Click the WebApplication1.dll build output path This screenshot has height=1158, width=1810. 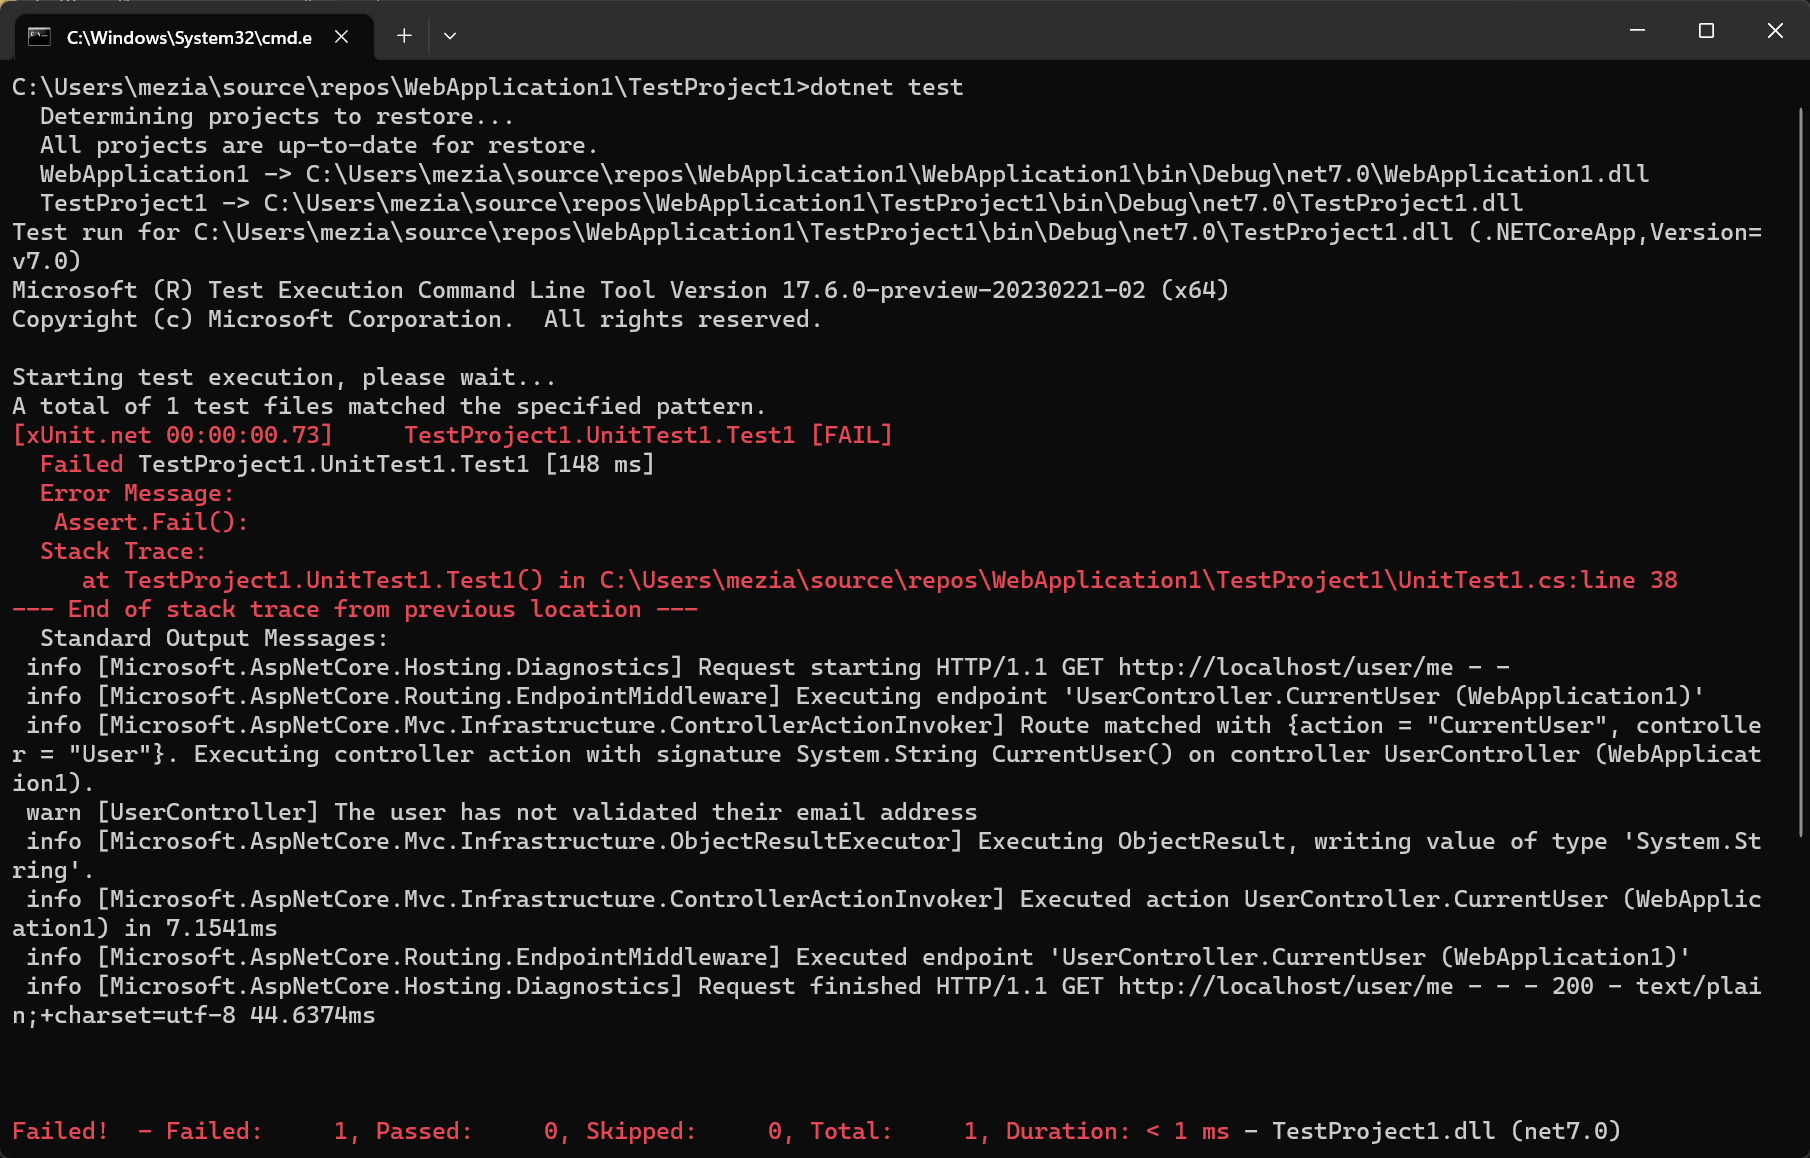pyautogui.click(x=976, y=174)
